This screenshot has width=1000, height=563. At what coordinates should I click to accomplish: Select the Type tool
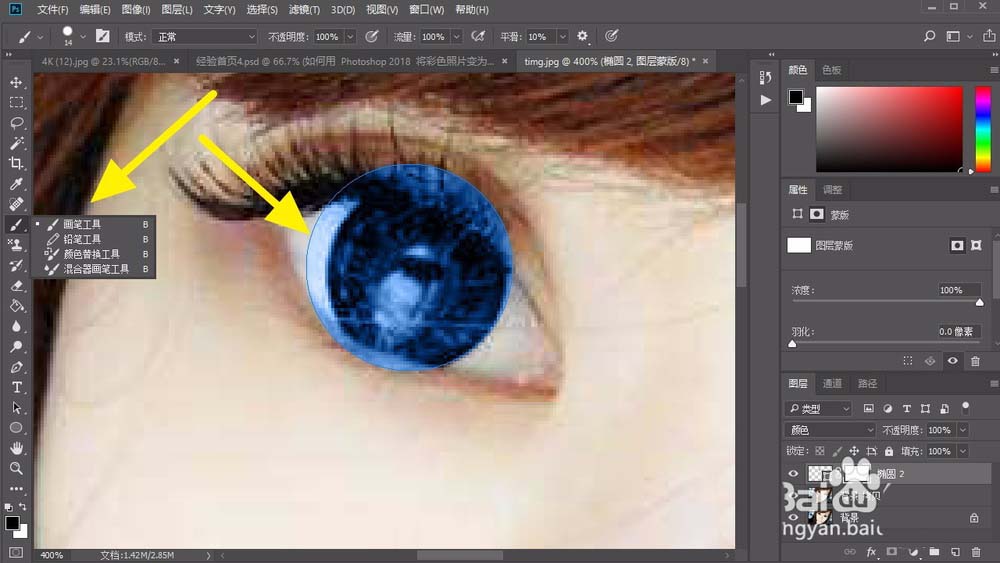point(16,387)
